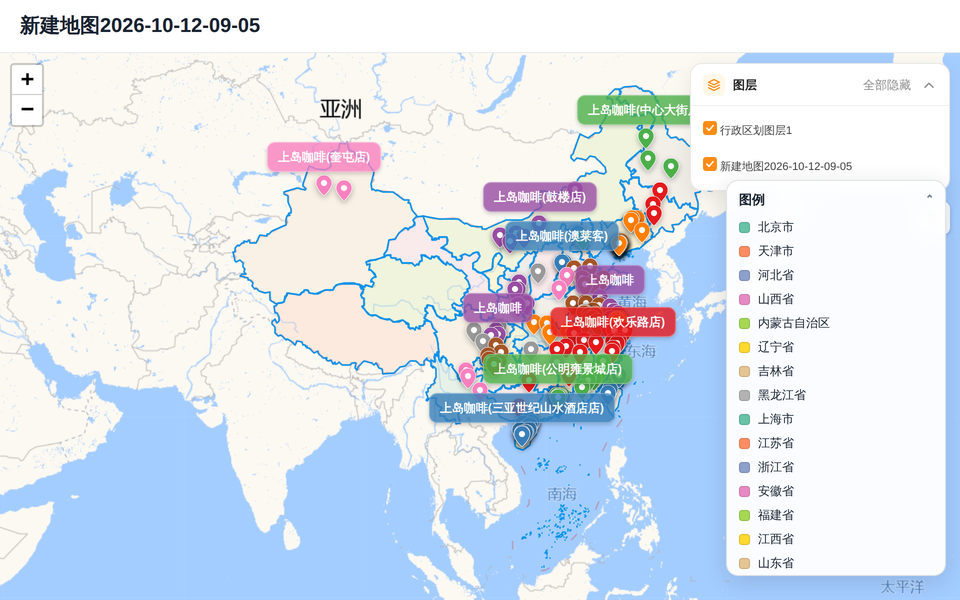Open the 上岛咖啡(欢乐路店) red map label

[613, 321]
